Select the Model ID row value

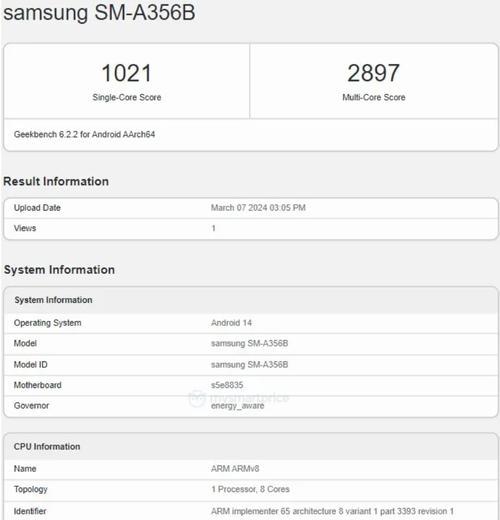pyautogui.click(x=249, y=364)
